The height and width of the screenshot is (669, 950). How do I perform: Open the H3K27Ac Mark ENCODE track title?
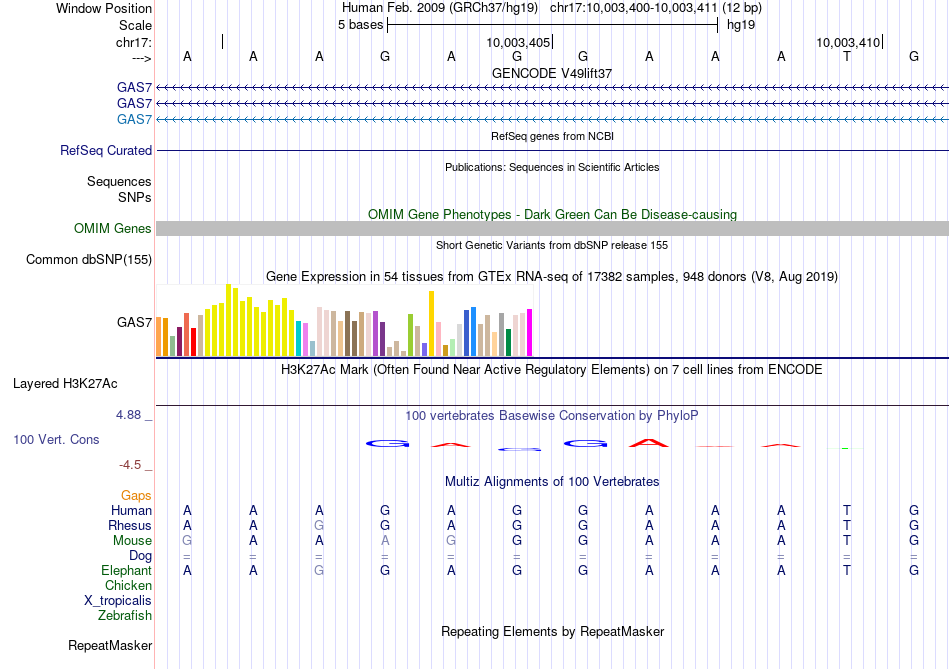[552, 370]
